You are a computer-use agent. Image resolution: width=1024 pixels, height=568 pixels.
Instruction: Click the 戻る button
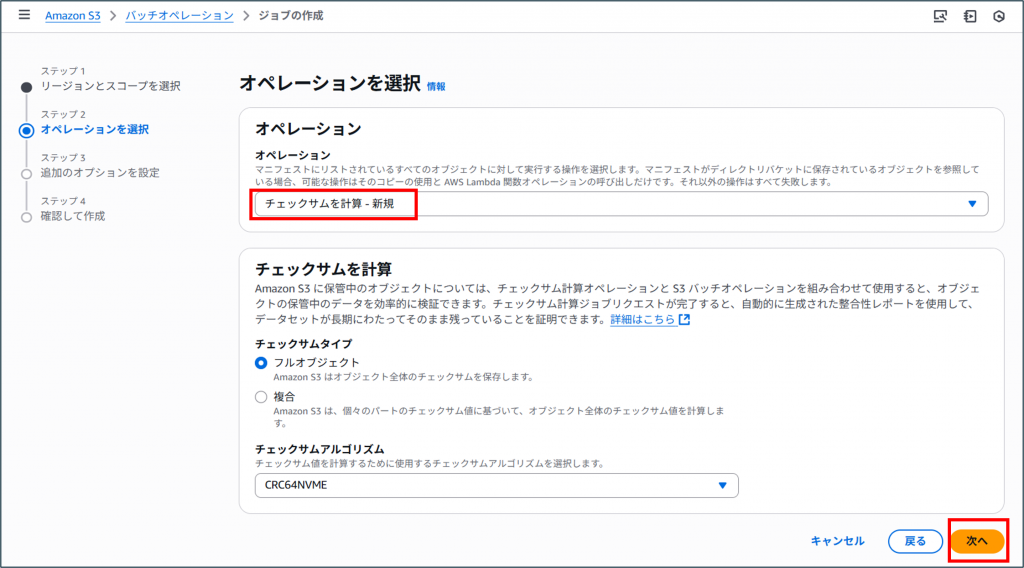(915, 541)
